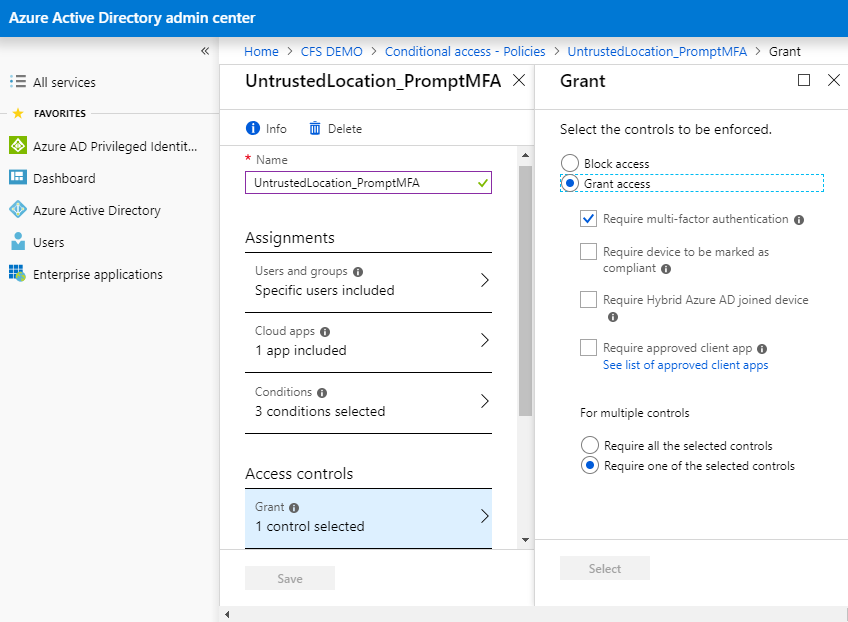Check Require device to be marked compliant
This screenshot has width=848, height=622.
click(x=588, y=252)
